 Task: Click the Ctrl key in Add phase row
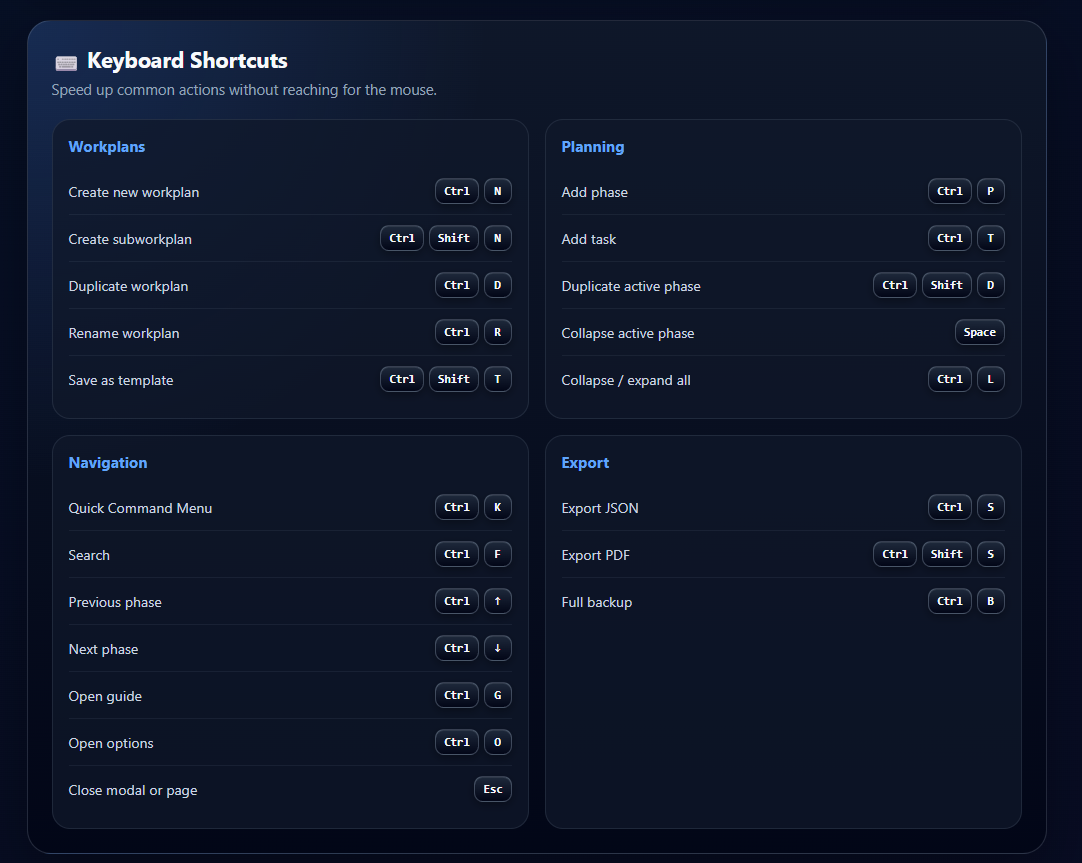pyautogui.click(x=950, y=191)
